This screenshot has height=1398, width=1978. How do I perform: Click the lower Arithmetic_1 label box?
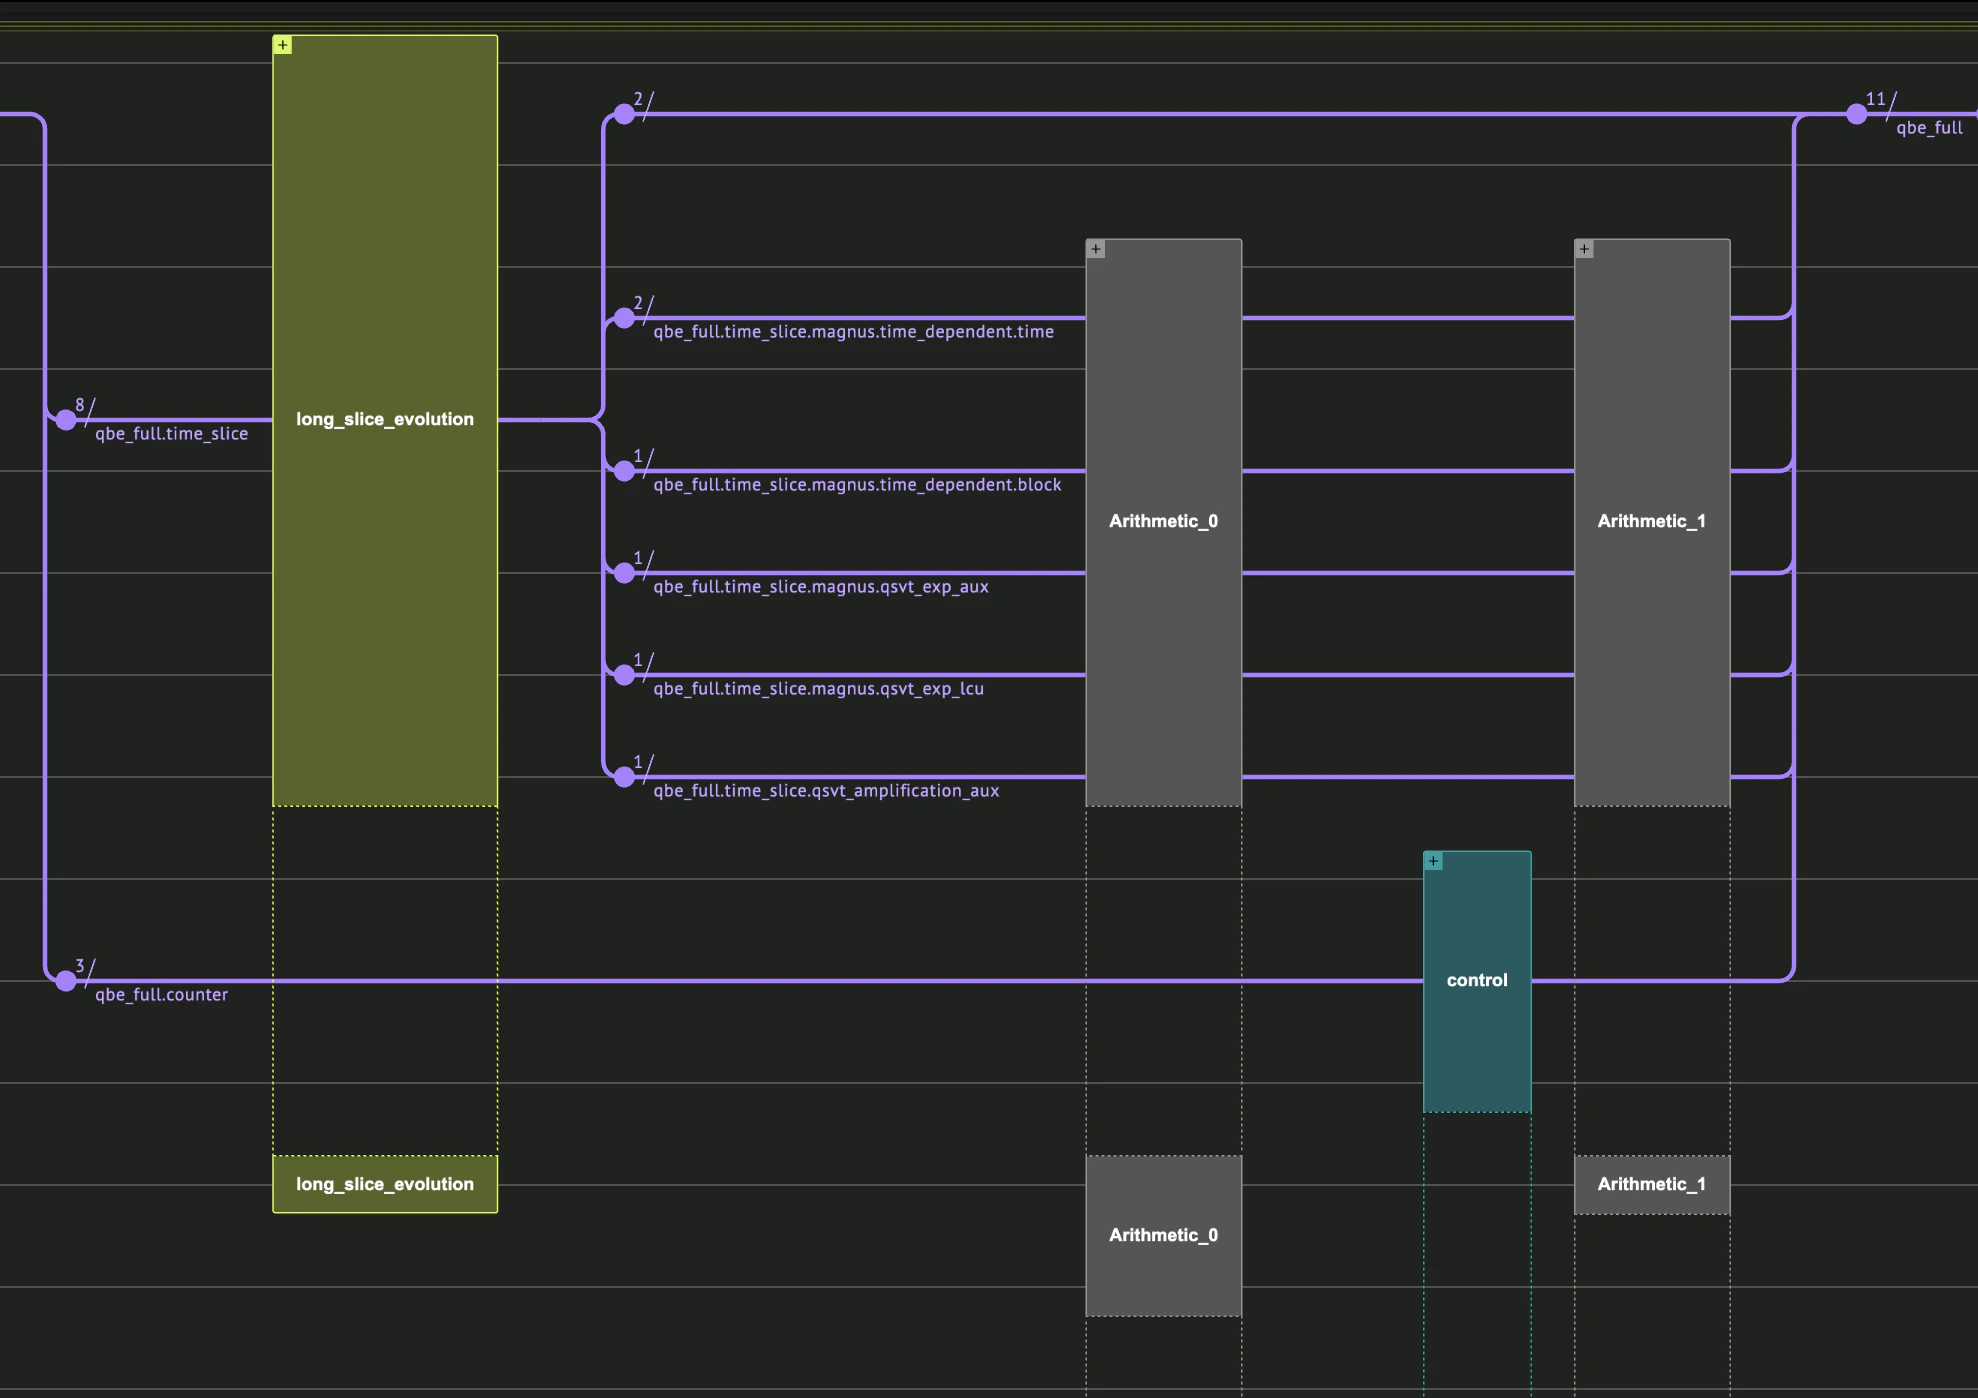point(1651,1184)
